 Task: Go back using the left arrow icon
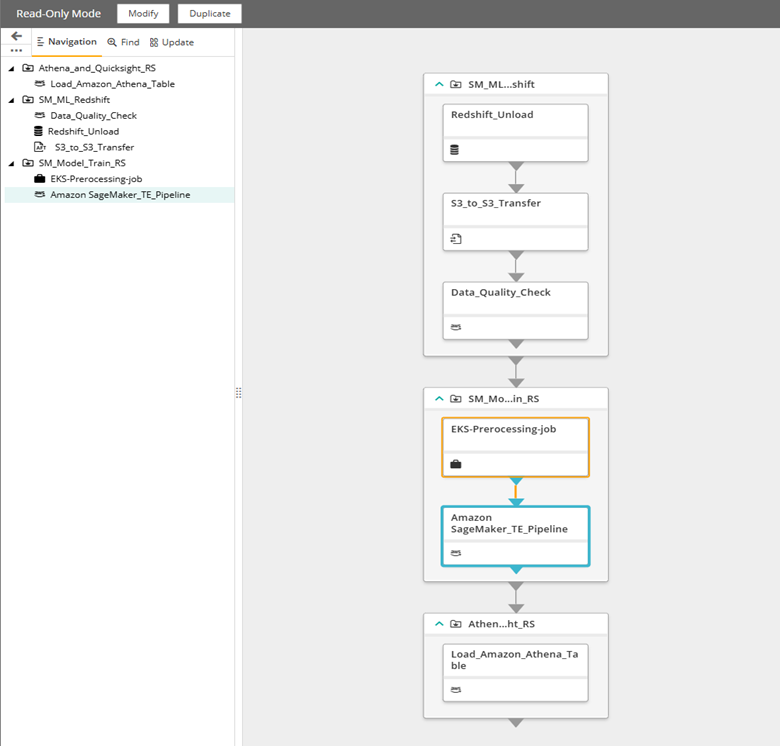tap(16, 36)
